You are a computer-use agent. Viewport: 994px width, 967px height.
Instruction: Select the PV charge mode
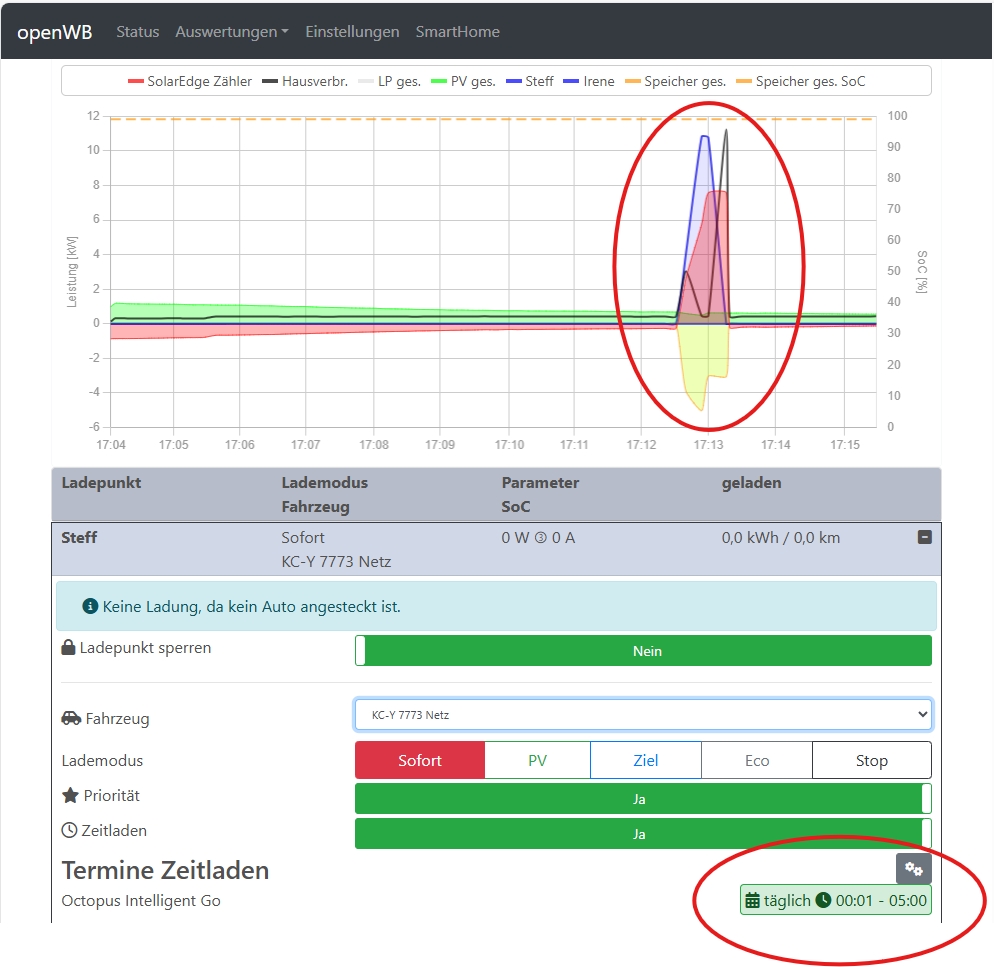pos(537,761)
